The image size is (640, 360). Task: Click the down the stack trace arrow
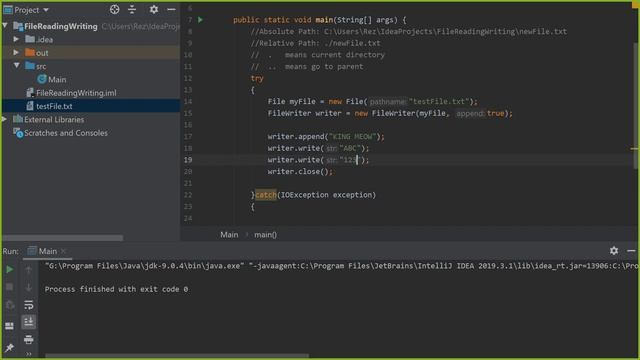29,287
